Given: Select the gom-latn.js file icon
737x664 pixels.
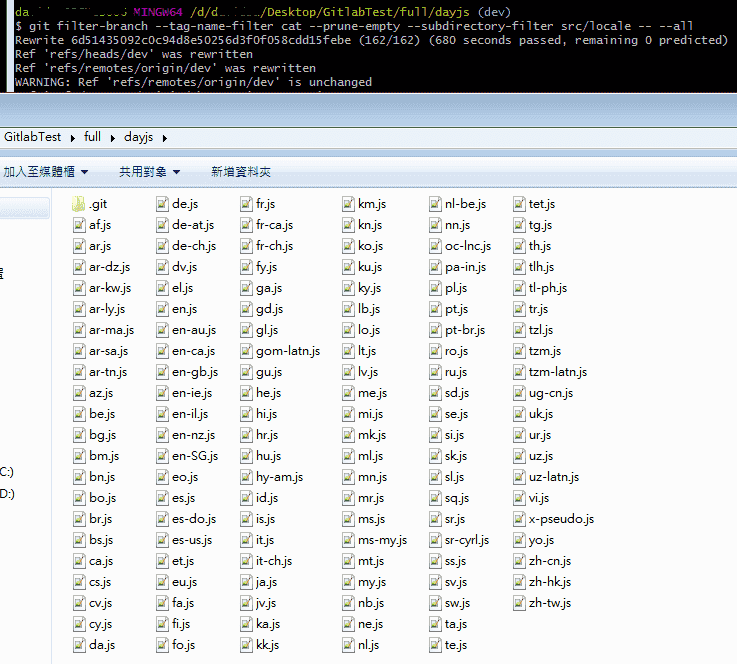Looking at the screenshot, I should (247, 351).
